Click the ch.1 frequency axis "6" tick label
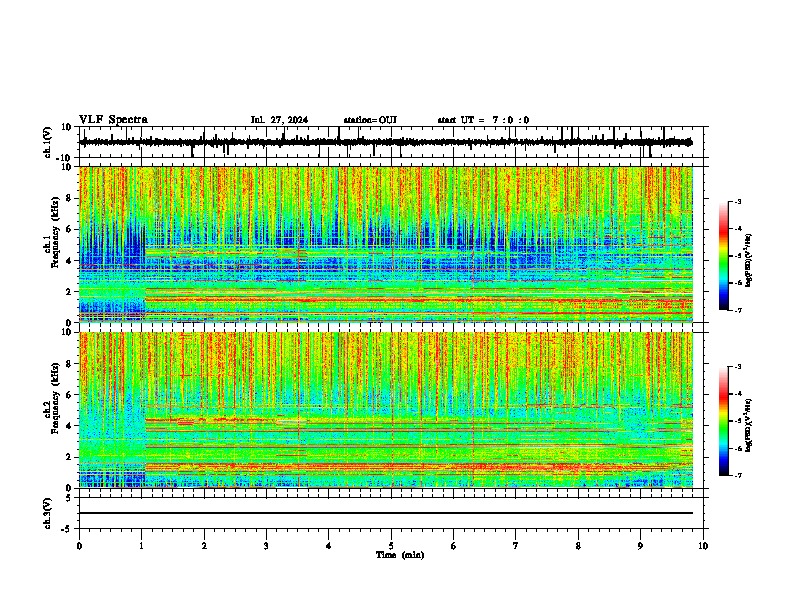This screenshot has height=612, width=792. [x=70, y=229]
